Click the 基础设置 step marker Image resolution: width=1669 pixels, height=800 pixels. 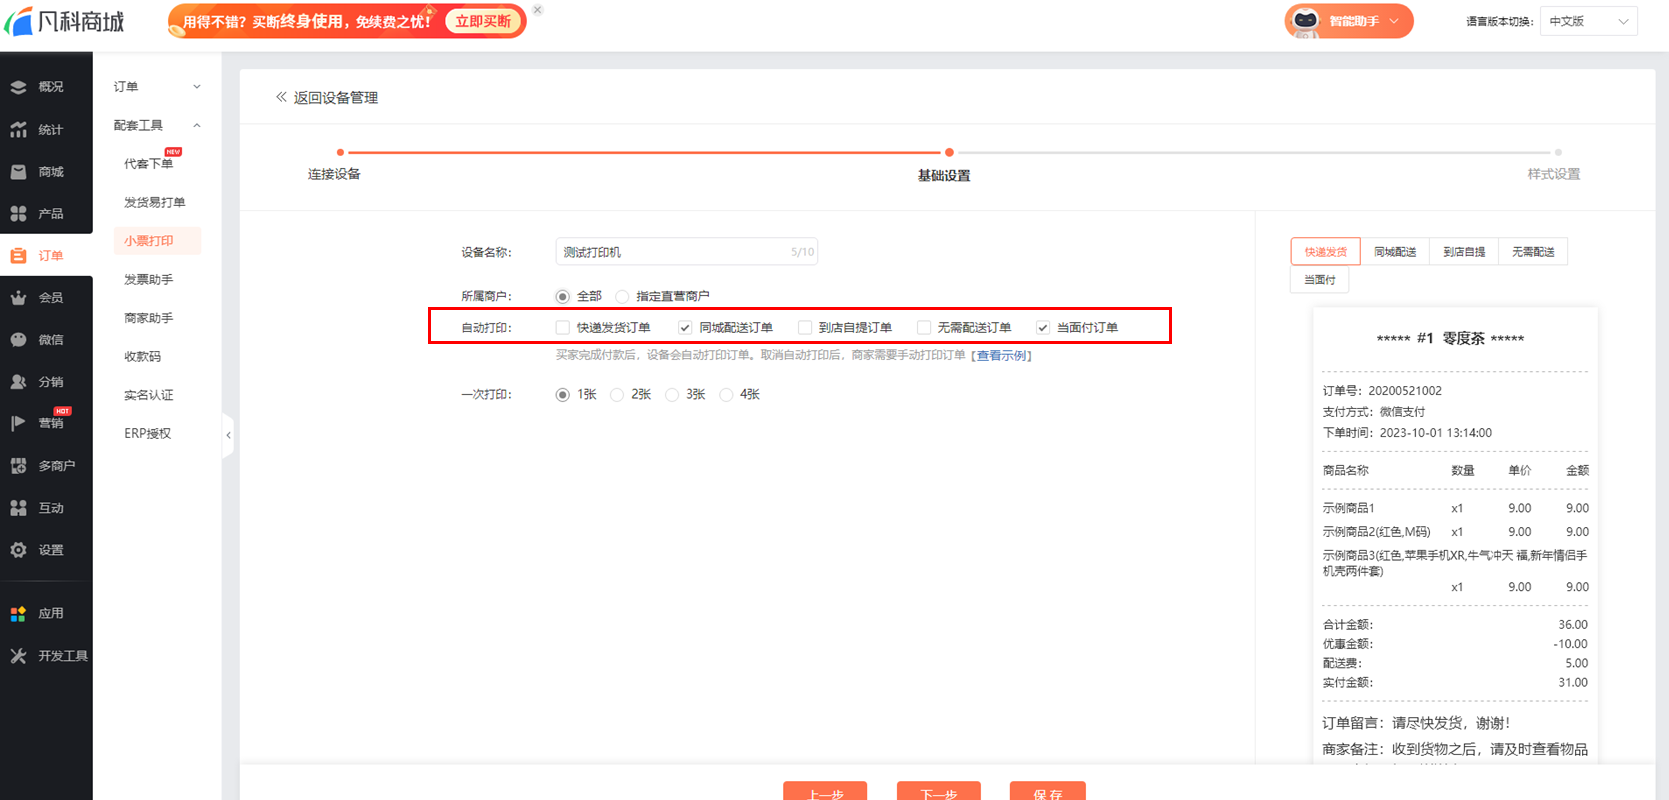[949, 153]
